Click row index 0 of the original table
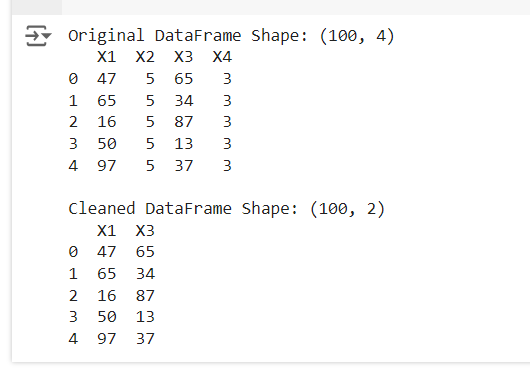This screenshot has height=370, width=530. coord(73,79)
